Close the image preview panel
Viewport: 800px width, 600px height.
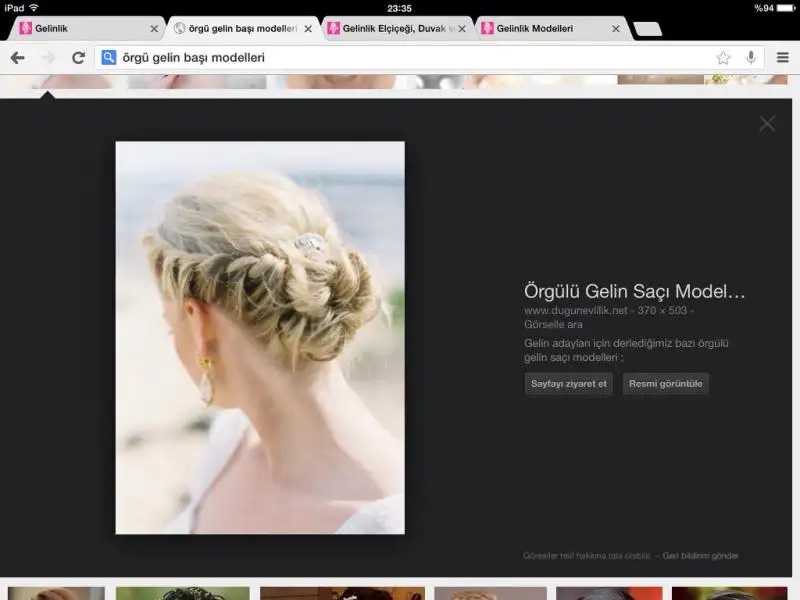767,124
